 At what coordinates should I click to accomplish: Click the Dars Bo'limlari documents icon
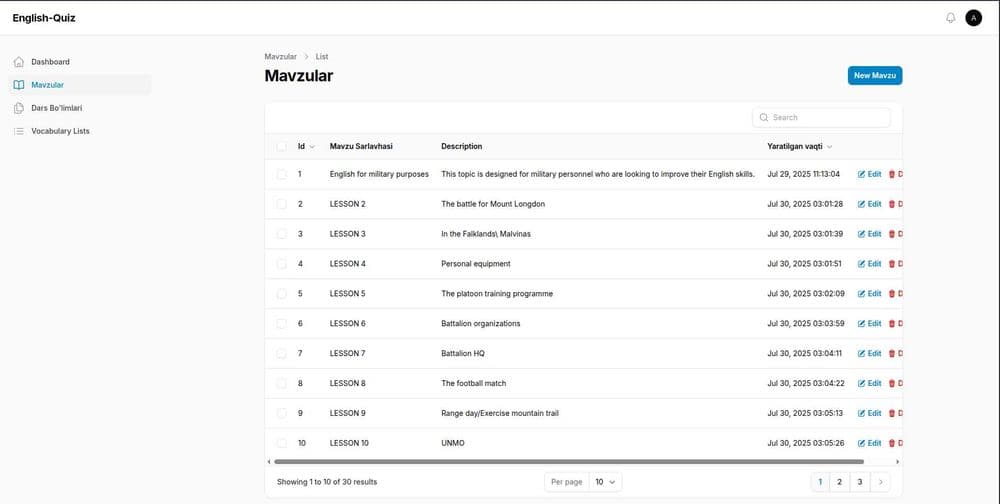pos(18,108)
